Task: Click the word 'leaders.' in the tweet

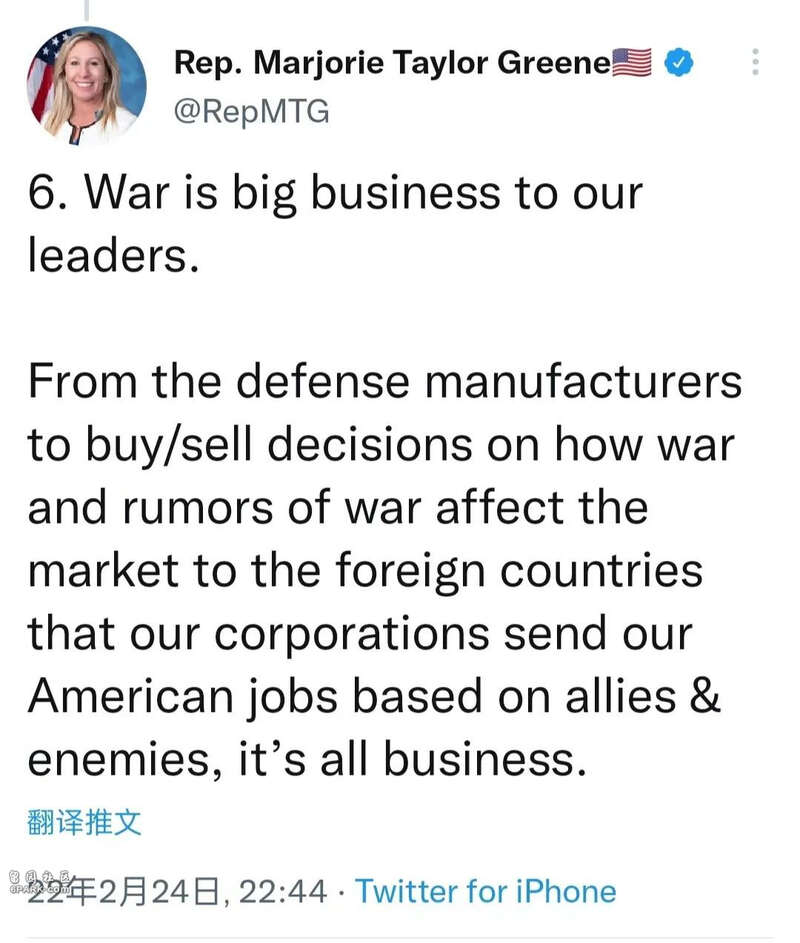Action: (113, 256)
